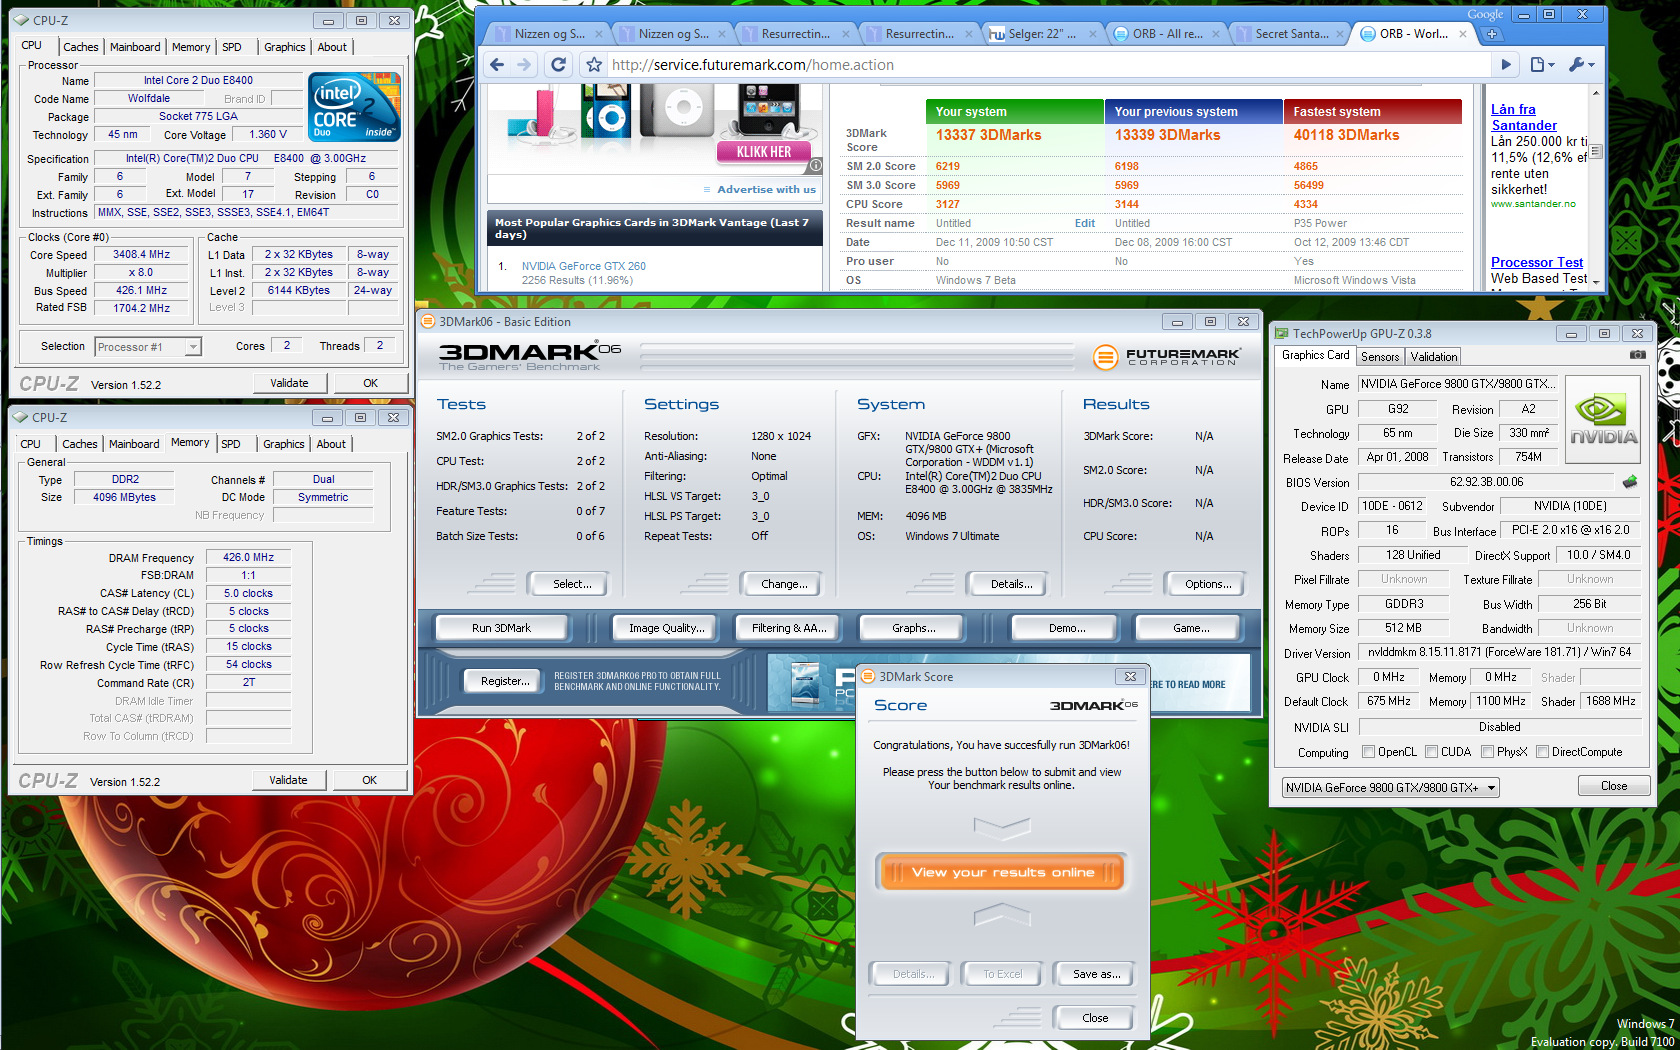The height and width of the screenshot is (1050, 1680).
Task: Close the 'ORB - All re...' browser tab
Action: point(1216,34)
